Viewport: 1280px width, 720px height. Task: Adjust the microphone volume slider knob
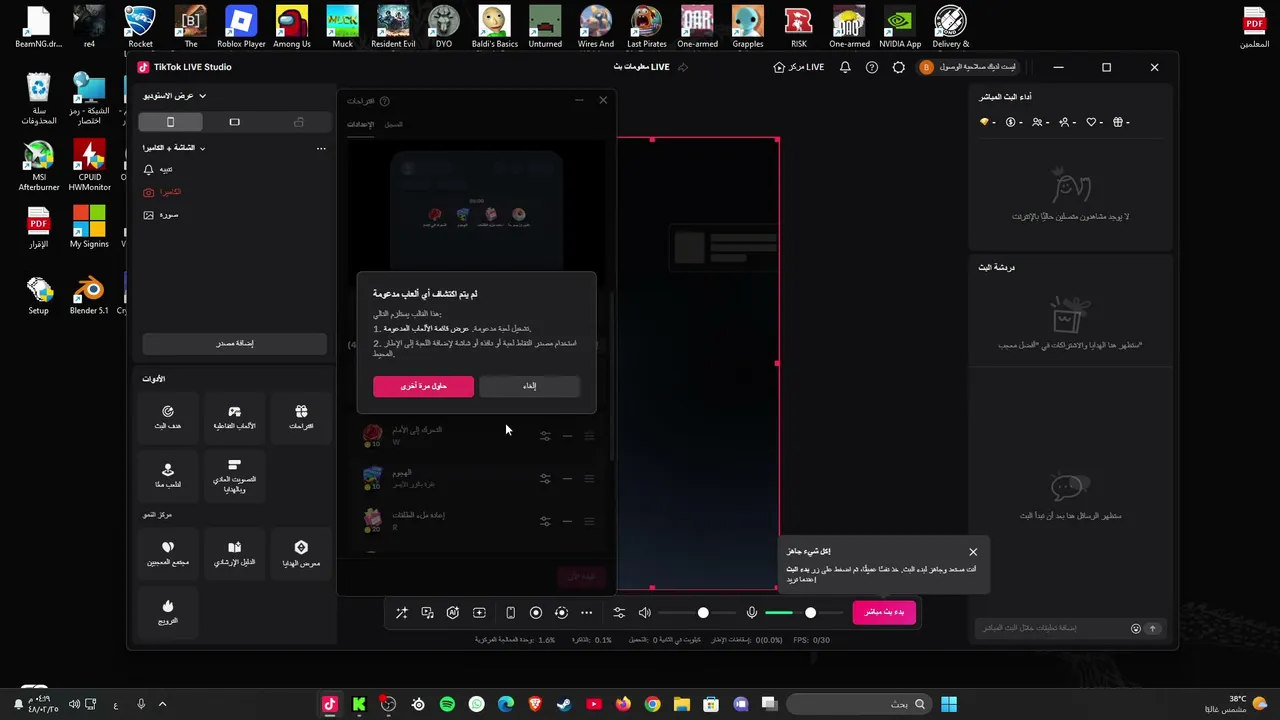(810, 613)
